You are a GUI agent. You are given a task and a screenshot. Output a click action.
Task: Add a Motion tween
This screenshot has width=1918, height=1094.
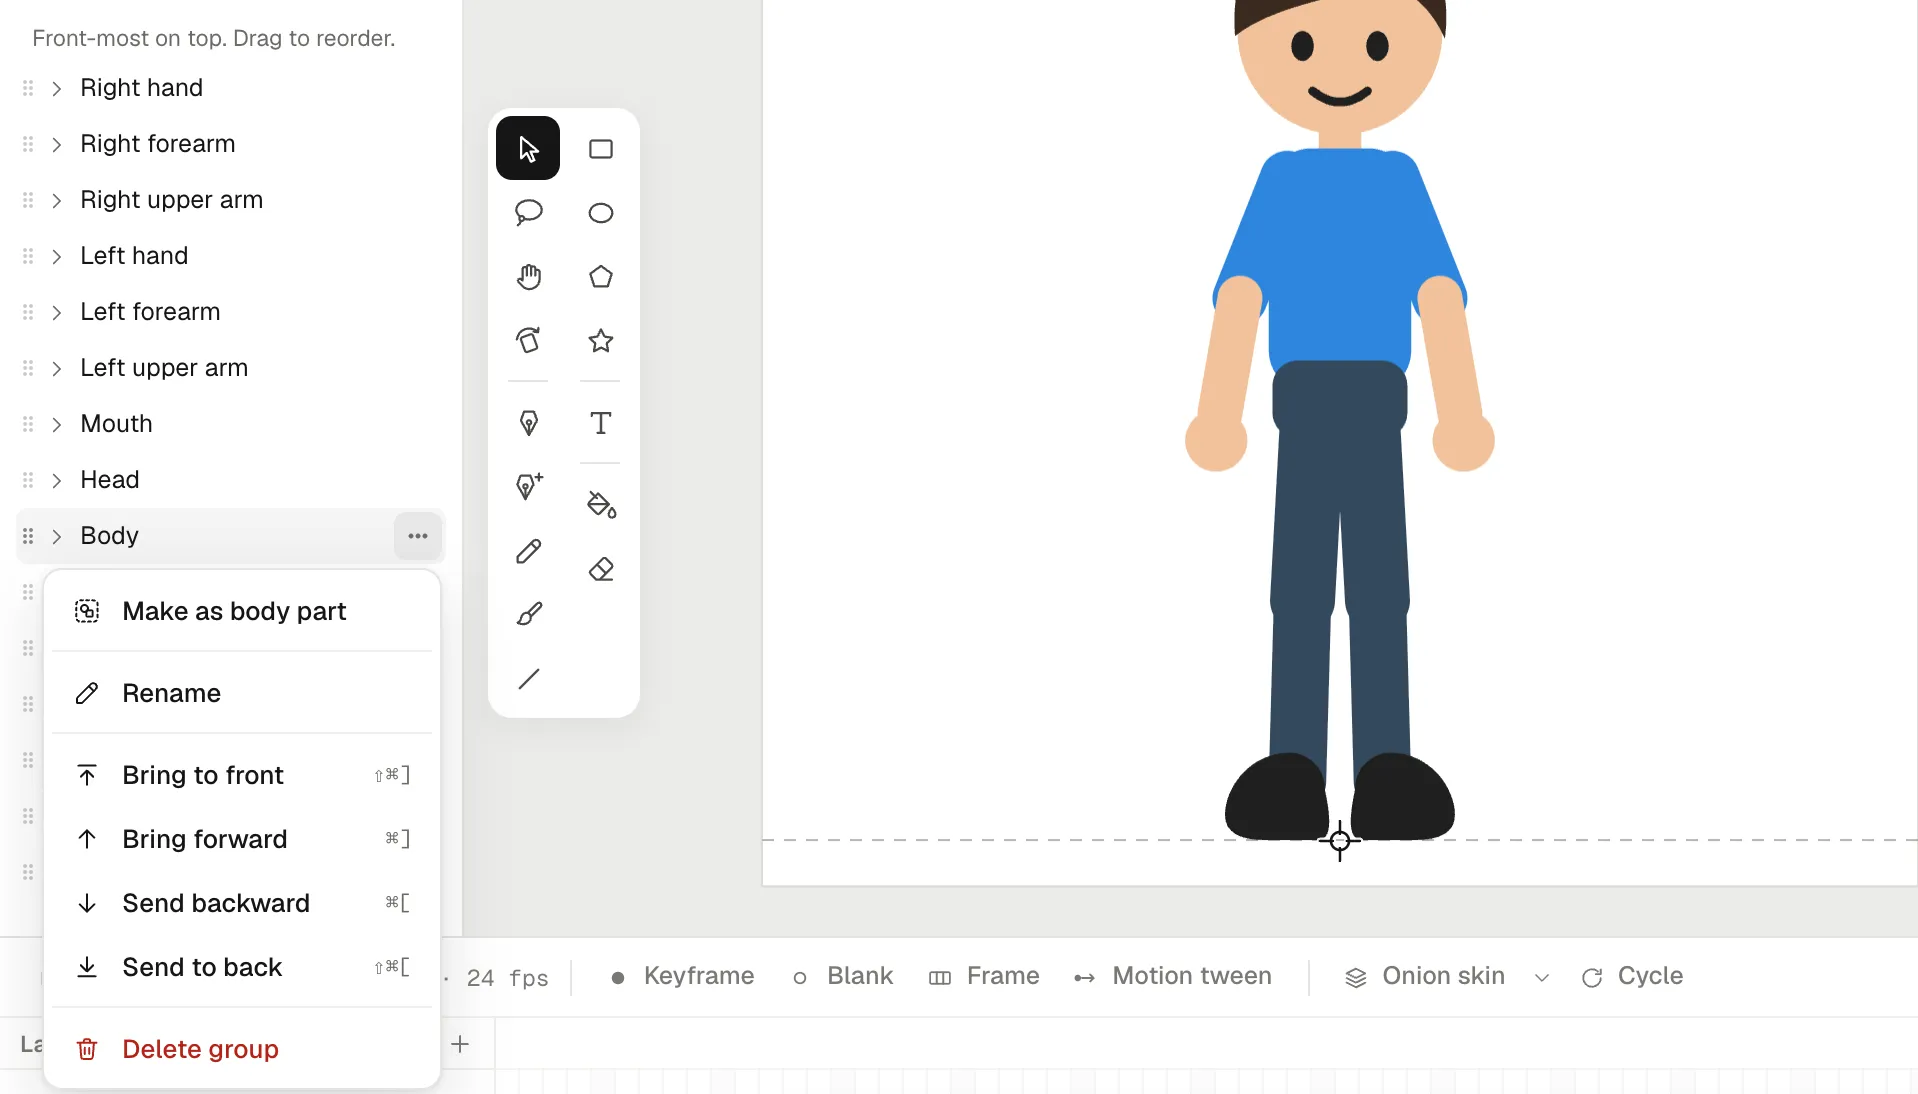[1172, 976]
